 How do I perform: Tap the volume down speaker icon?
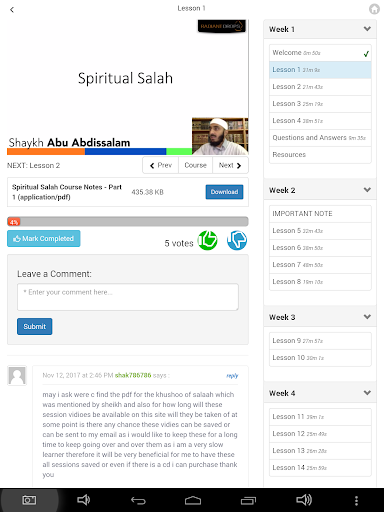point(83,500)
